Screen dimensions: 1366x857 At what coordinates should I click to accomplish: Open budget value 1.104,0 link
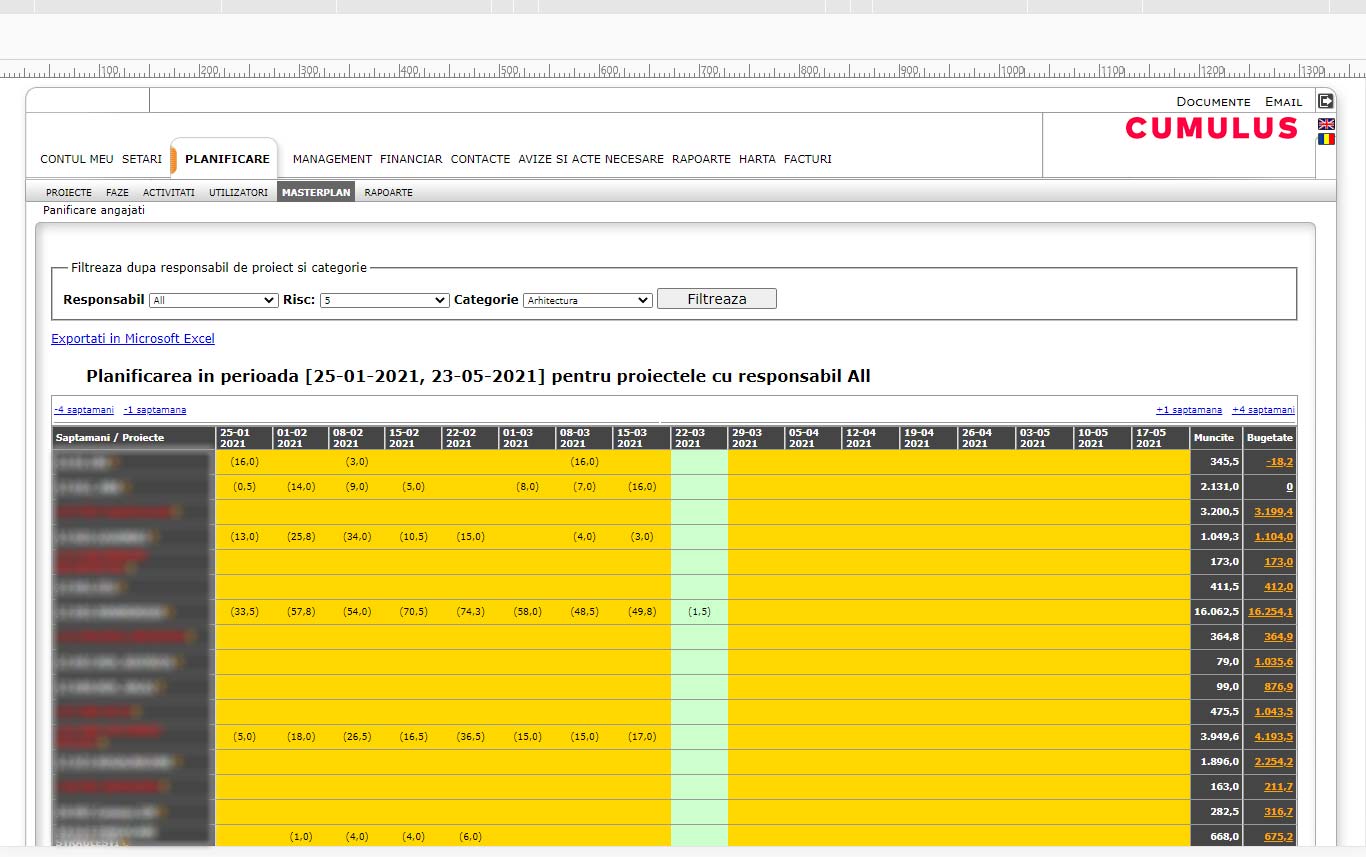coord(1273,537)
